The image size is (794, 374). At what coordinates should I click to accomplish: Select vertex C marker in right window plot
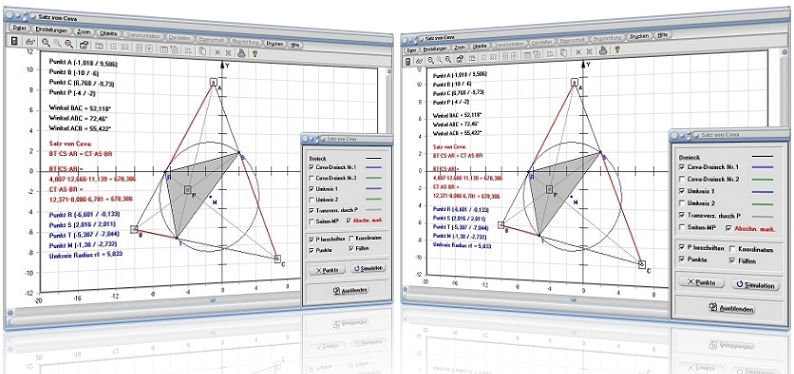pyautogui.click(x=642, y=264)
